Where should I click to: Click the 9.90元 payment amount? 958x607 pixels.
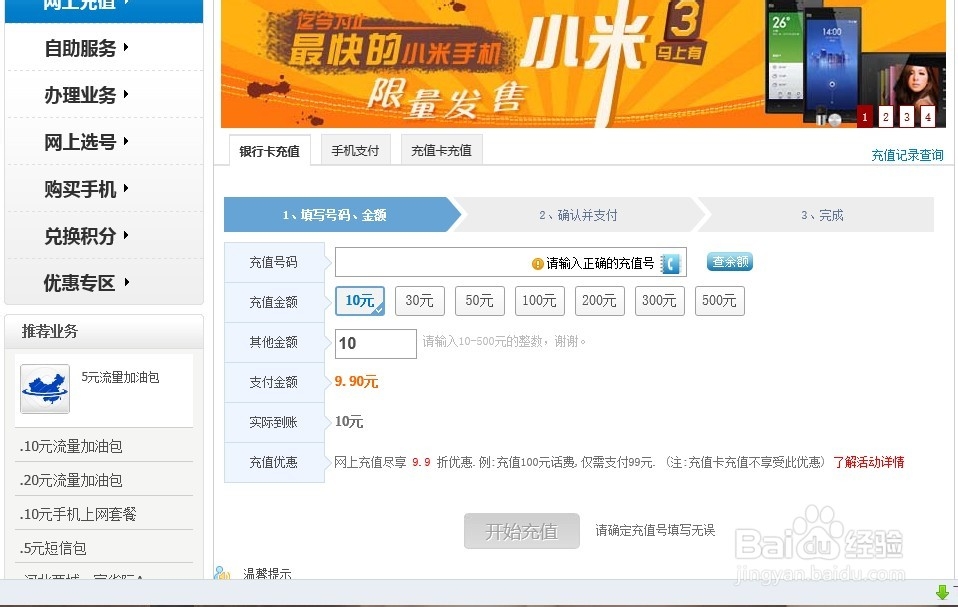point(356,382)
